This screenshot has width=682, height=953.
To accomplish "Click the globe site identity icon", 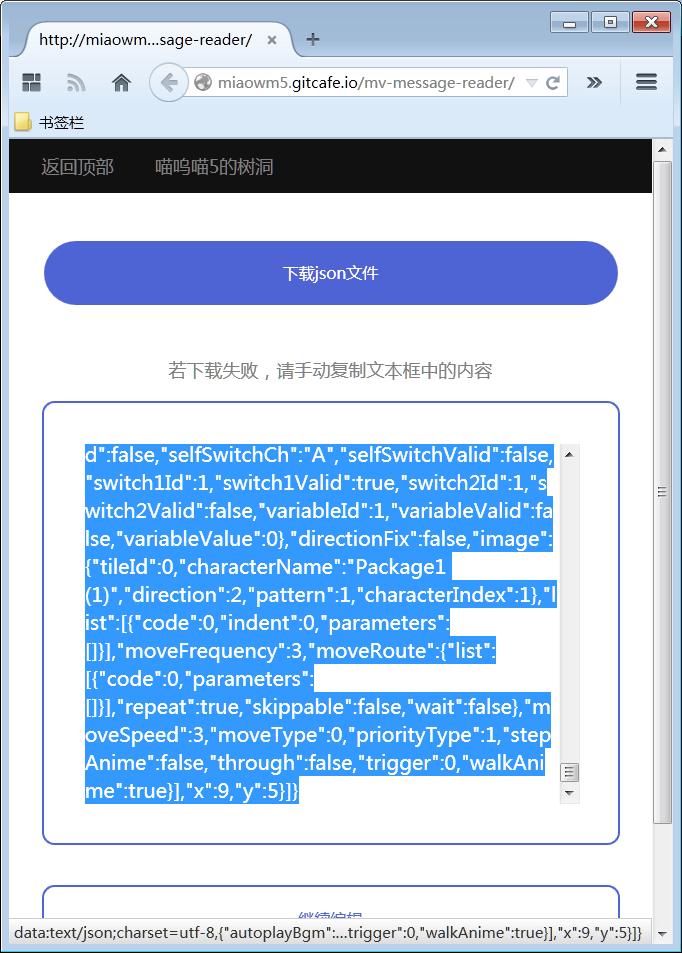I will point(202,82).
